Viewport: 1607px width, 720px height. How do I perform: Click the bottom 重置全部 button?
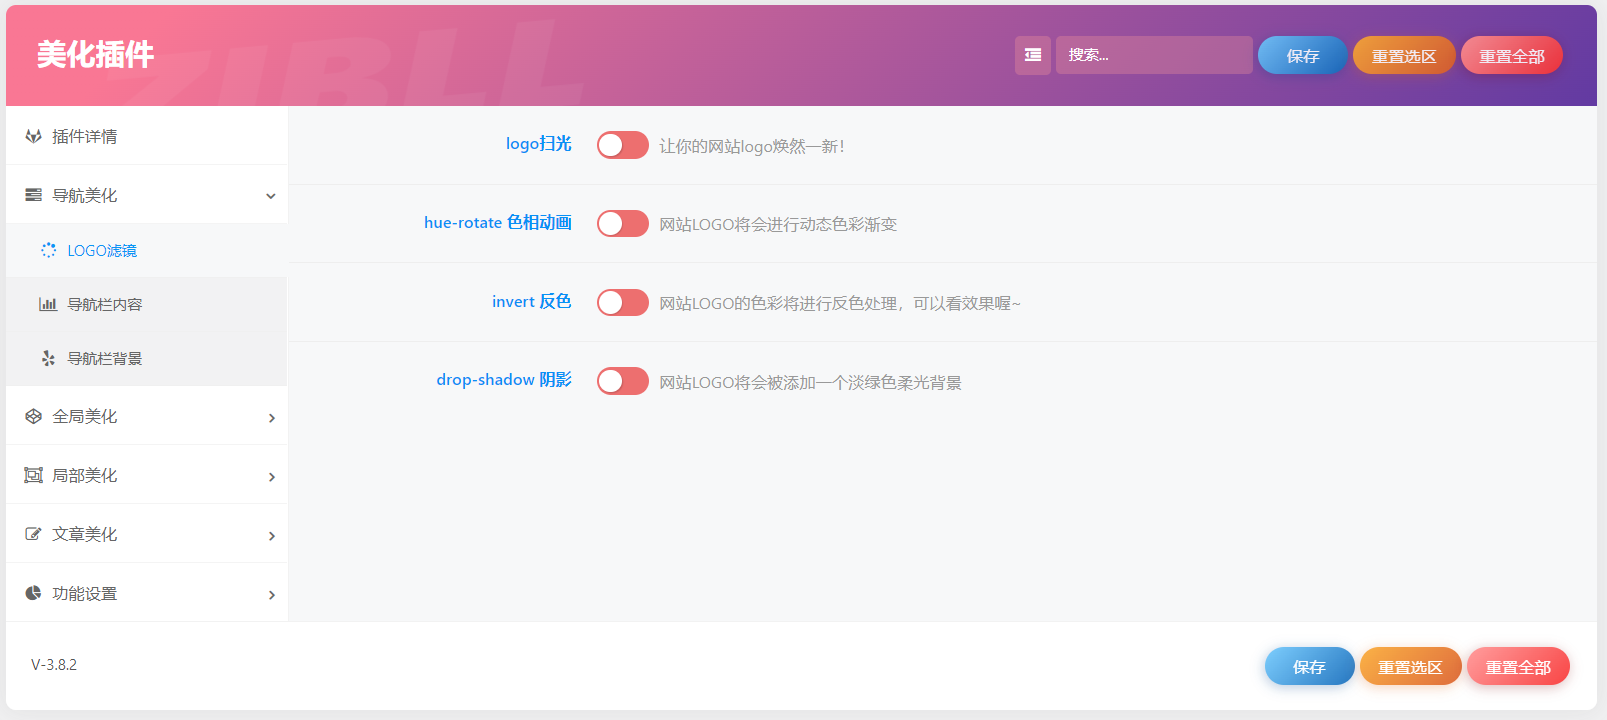click(1517, 666)
